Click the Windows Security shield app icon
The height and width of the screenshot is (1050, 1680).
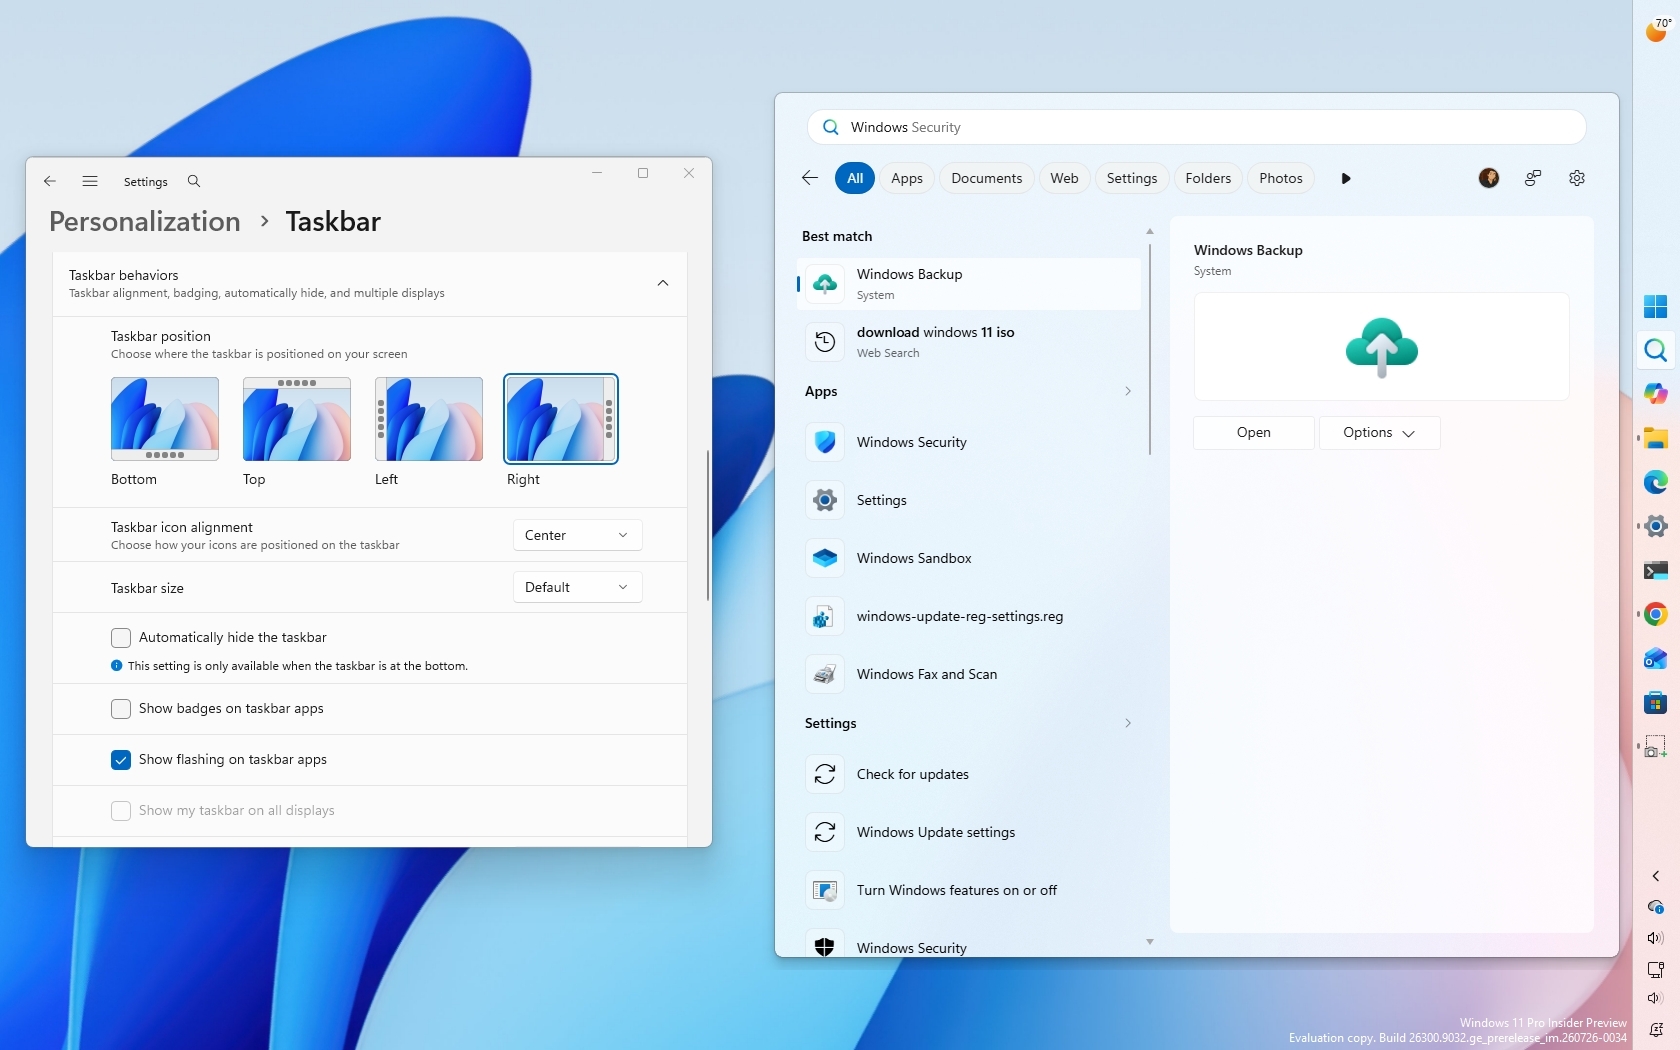pos(825,442)
